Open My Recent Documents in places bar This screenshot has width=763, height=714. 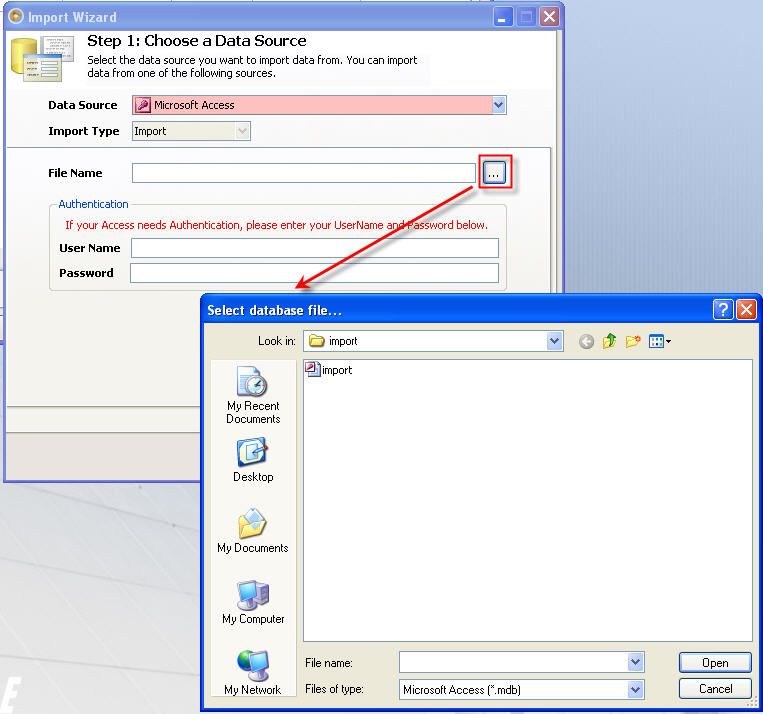pyautogui.click(x=253, y=395)
